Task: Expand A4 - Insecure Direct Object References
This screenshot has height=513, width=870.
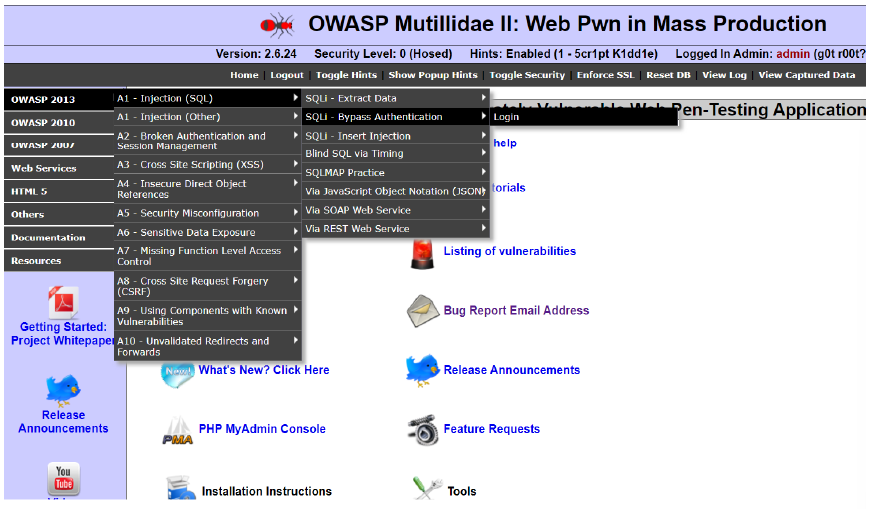Action: click(x=208, y=189)
